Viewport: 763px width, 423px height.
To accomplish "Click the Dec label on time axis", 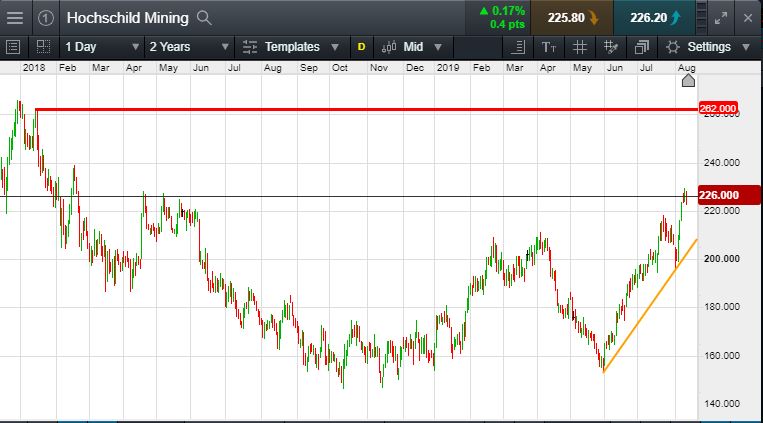I will tap(415, 68).
